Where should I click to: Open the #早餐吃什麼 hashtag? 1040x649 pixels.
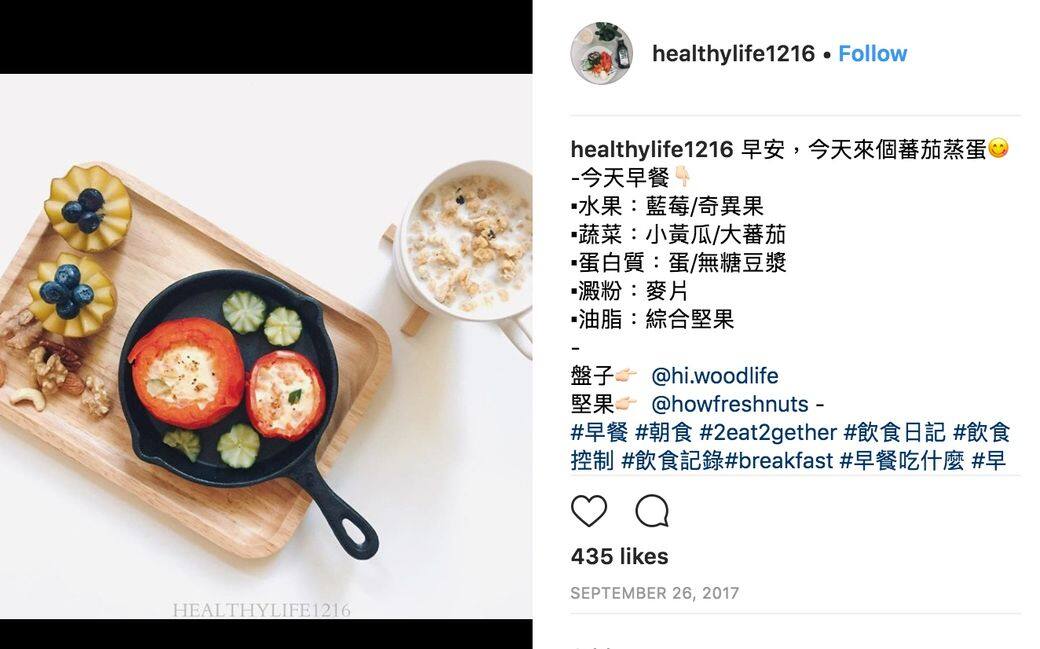(902, 461)
